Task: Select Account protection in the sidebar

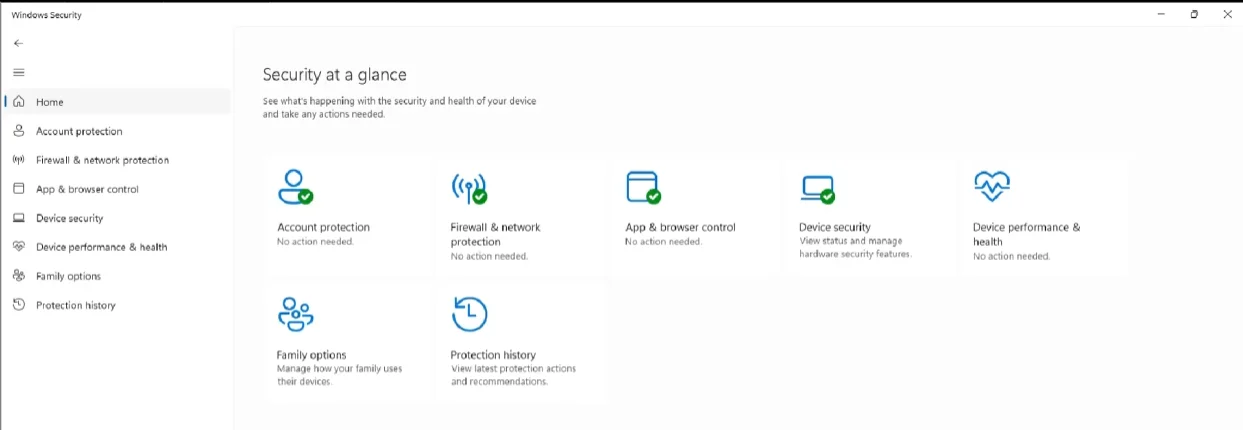Action: (x=117, y=131)
